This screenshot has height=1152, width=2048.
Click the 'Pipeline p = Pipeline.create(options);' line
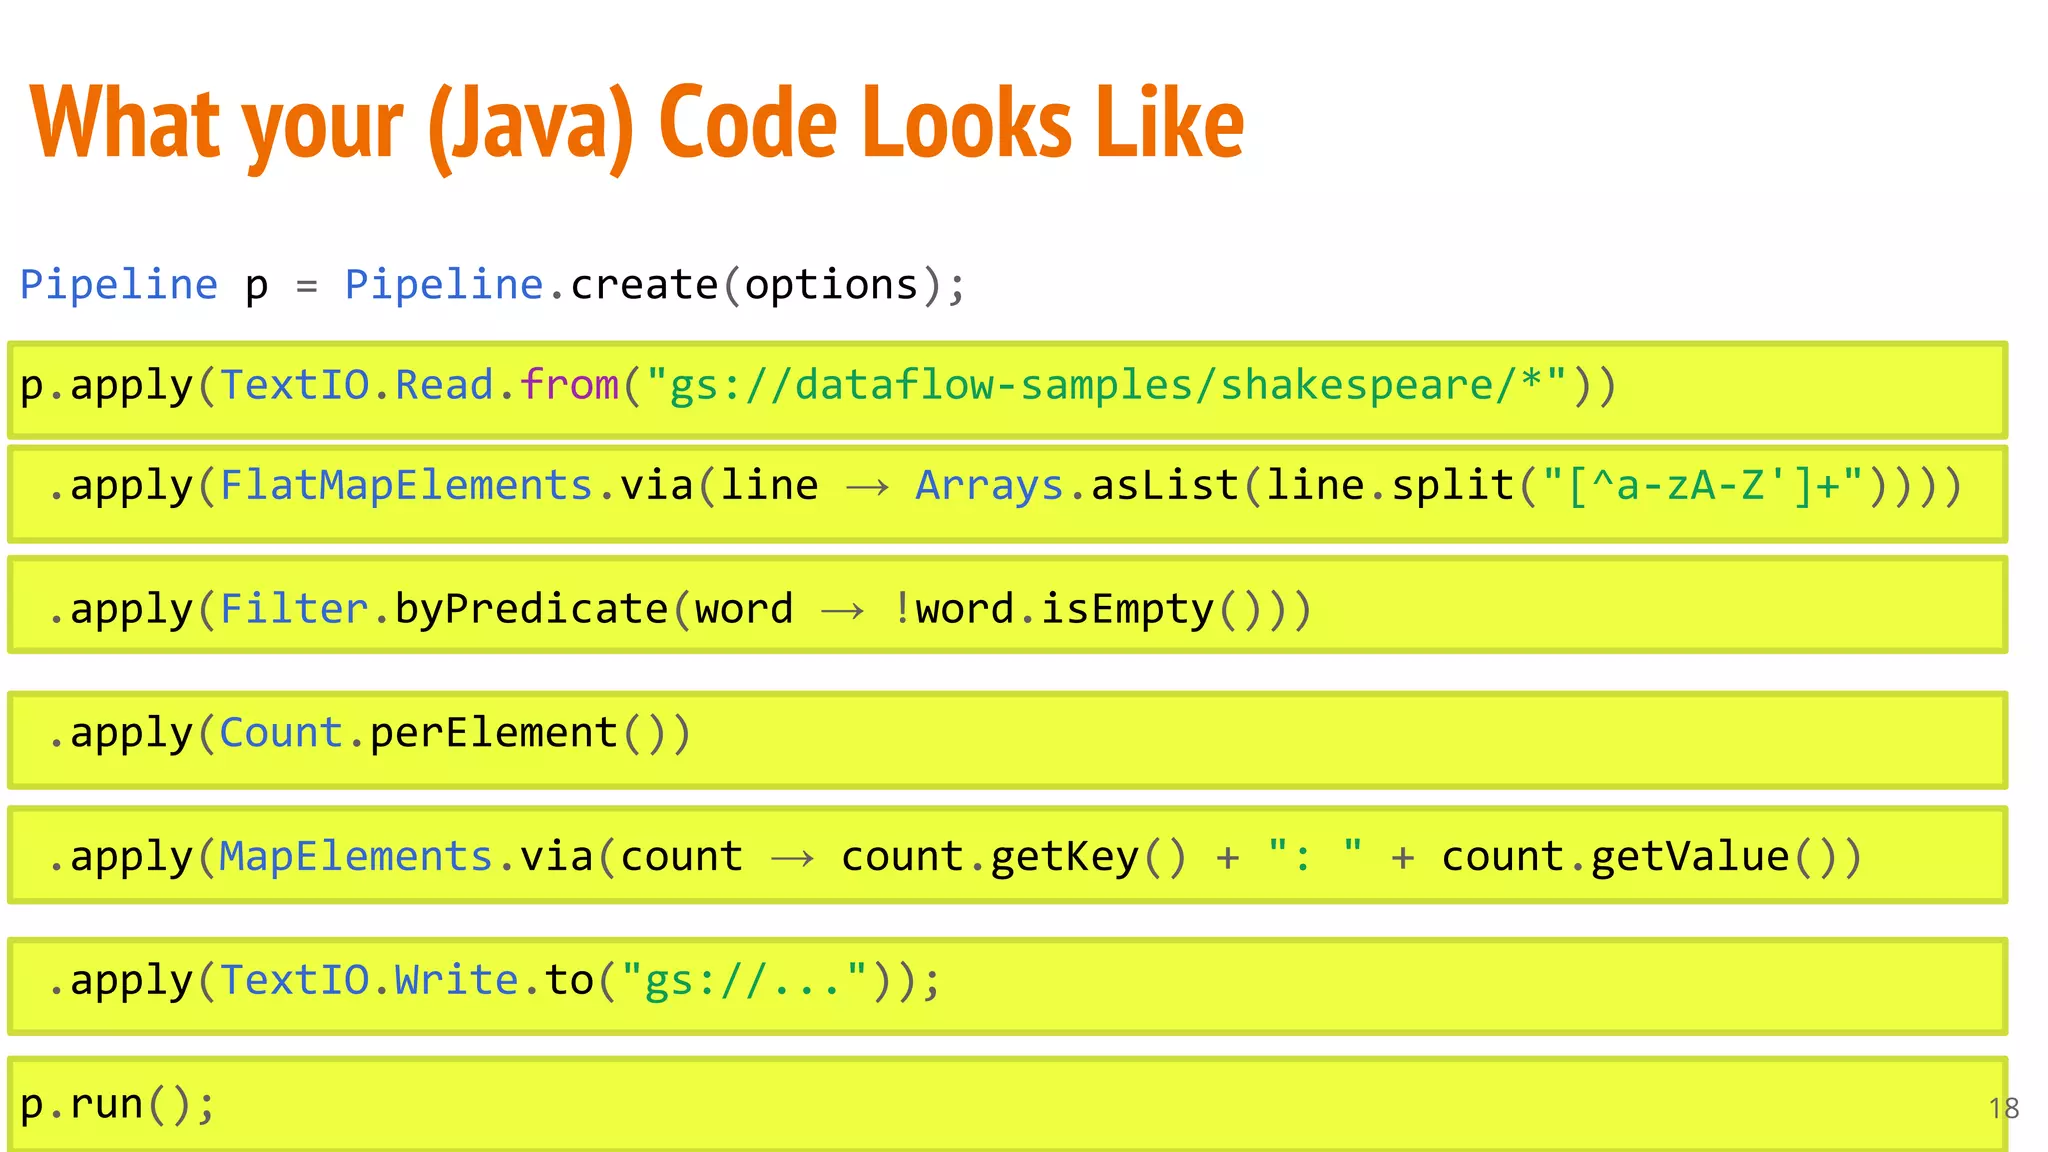(493, 285)
